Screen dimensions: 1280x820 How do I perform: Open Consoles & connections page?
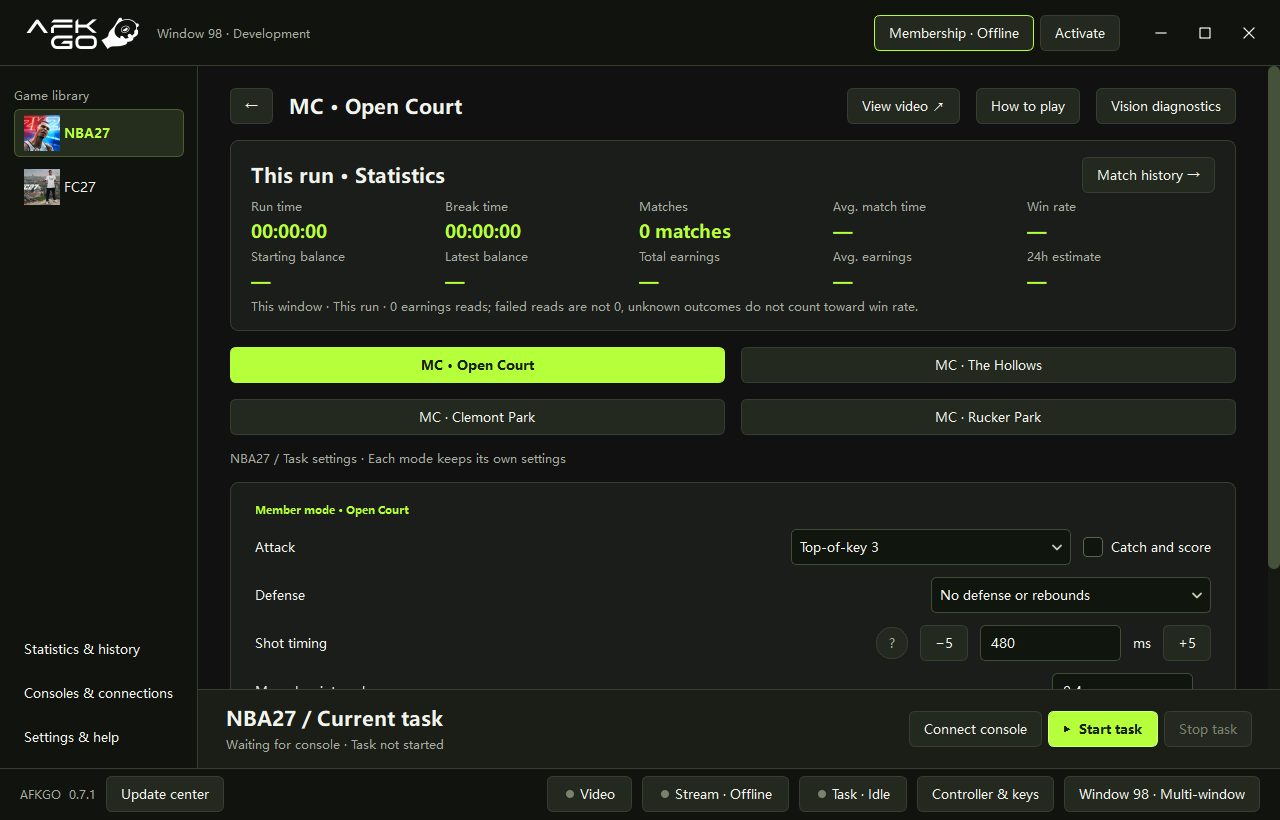pos(99,693)
